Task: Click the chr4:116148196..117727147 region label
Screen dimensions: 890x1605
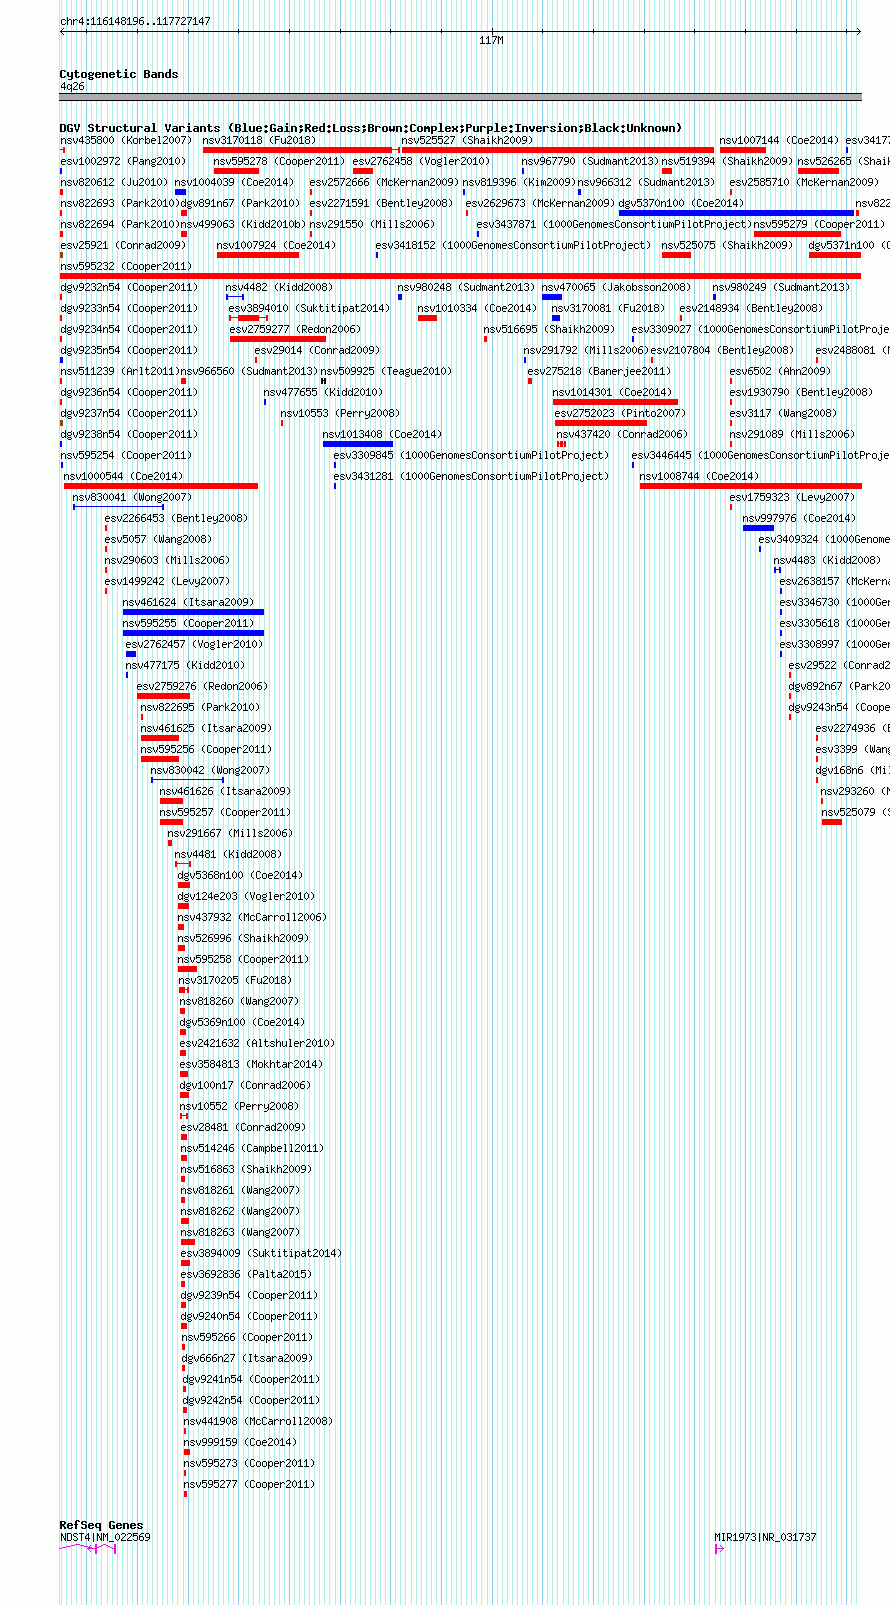Action: pyautogui.click(x=135, y=21)
